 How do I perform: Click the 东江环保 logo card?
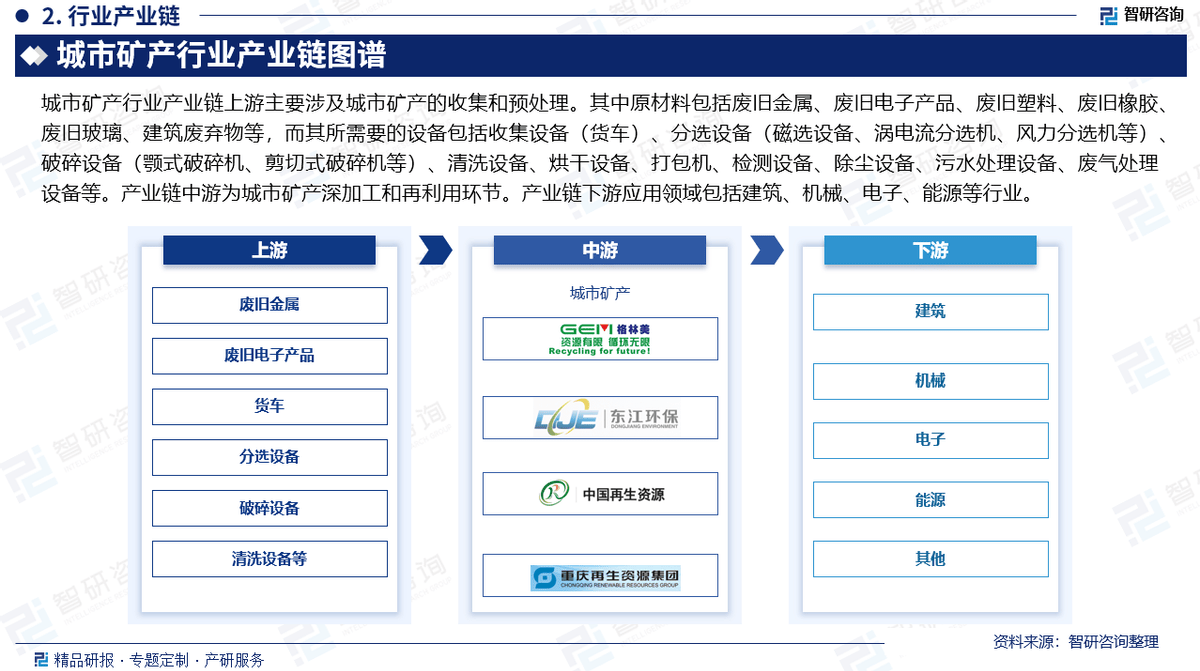point(600,418)
